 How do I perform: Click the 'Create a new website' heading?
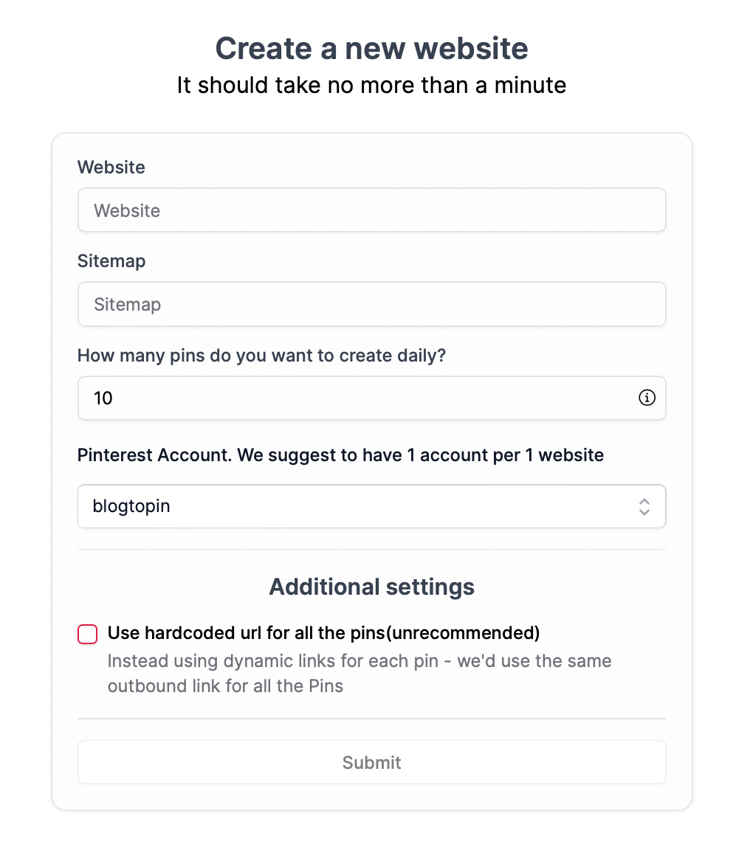pos(371,48)
